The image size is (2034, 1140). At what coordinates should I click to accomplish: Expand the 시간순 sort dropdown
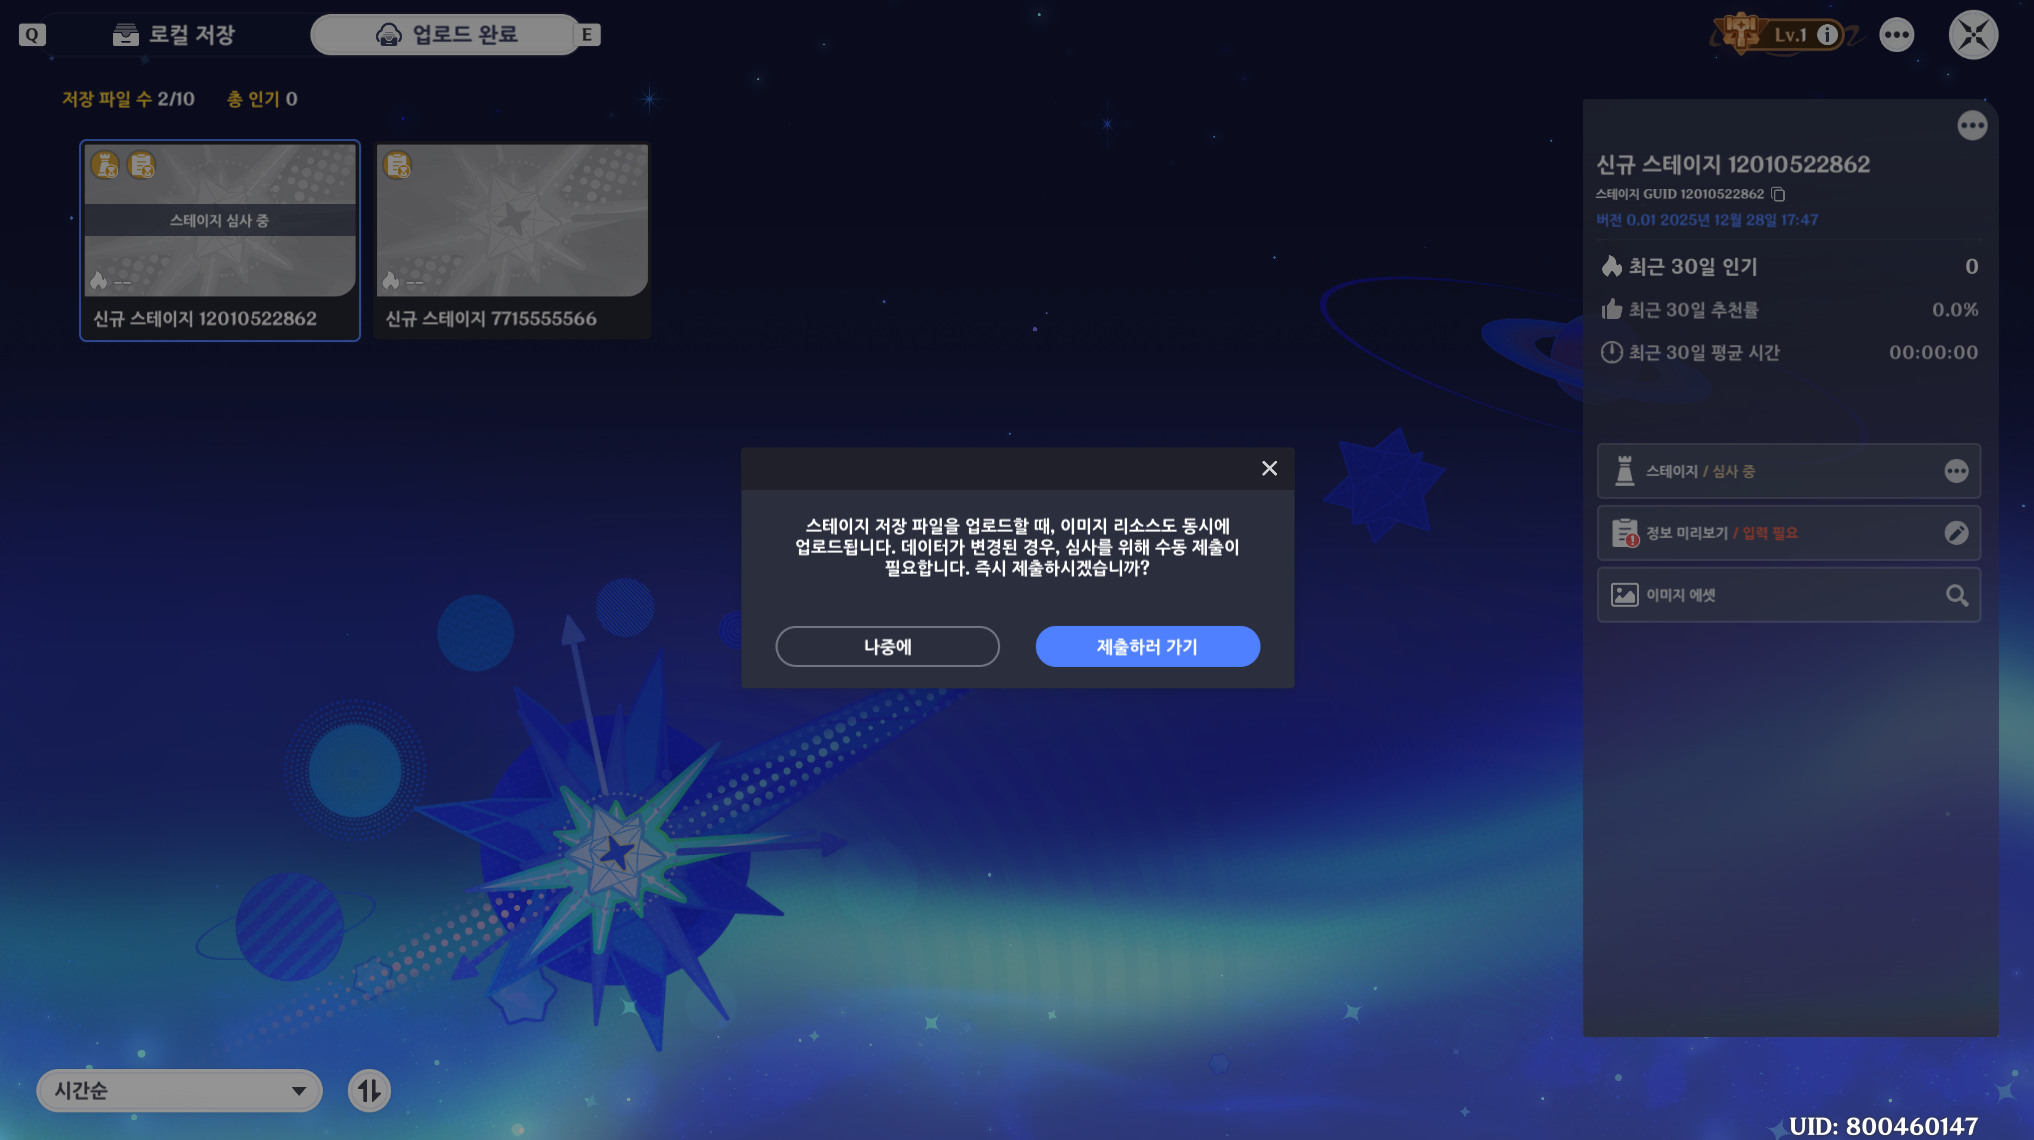point(180,1090)
